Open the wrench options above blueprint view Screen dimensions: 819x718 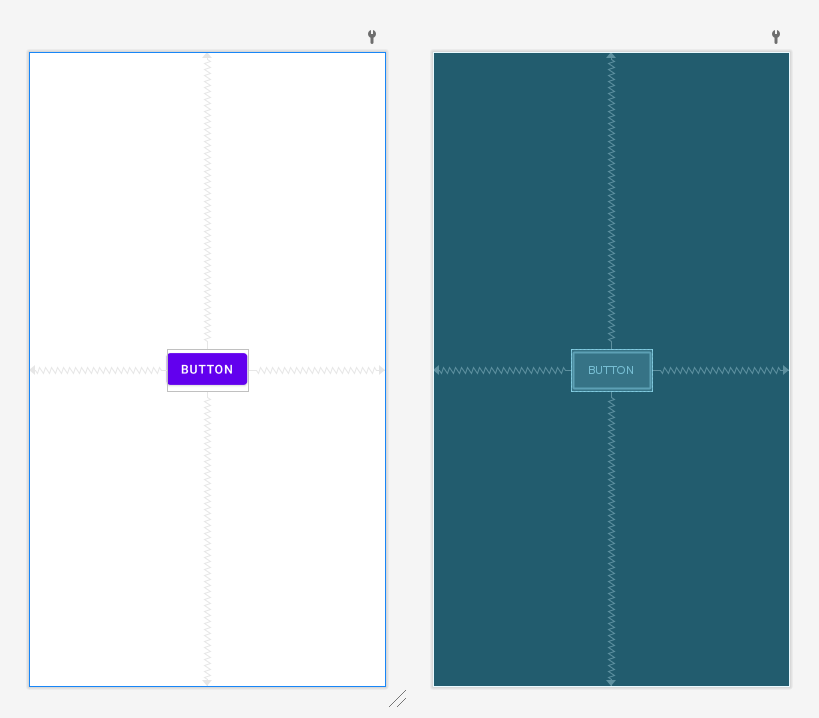tap(776, 37)
